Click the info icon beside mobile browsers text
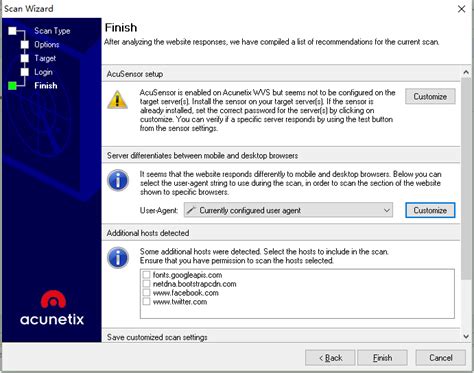This screenshot has width=474, height=373. (x=118, y=180)
